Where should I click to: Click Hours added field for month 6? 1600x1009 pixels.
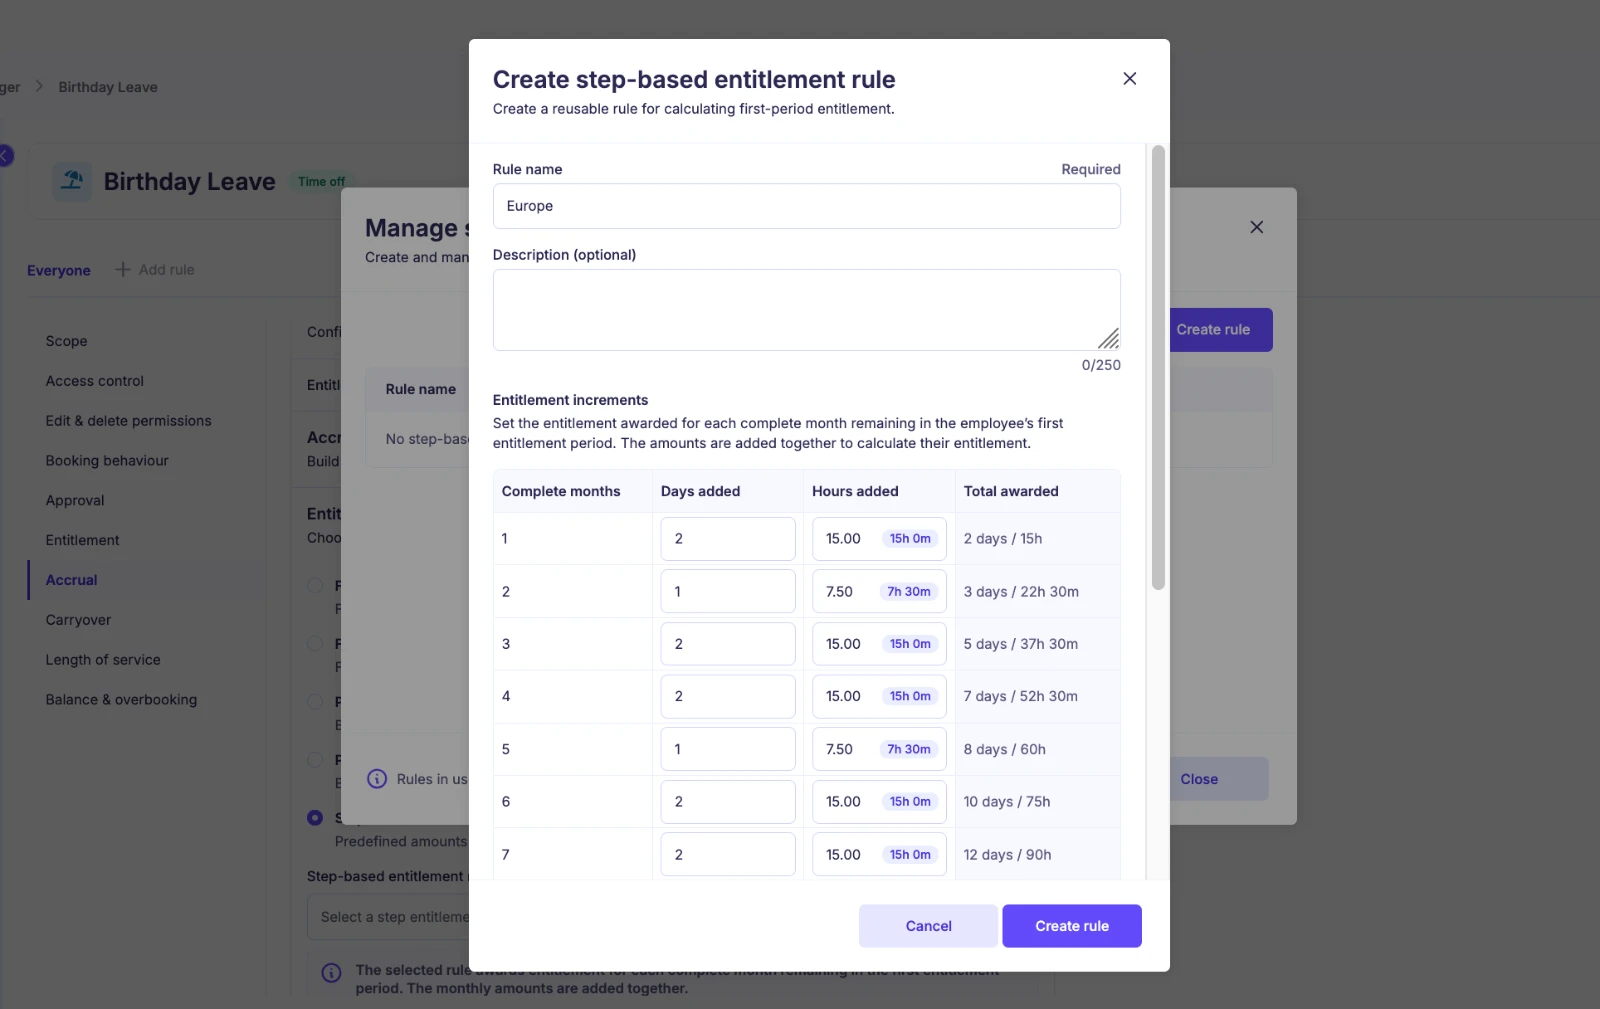coord(879,802)
